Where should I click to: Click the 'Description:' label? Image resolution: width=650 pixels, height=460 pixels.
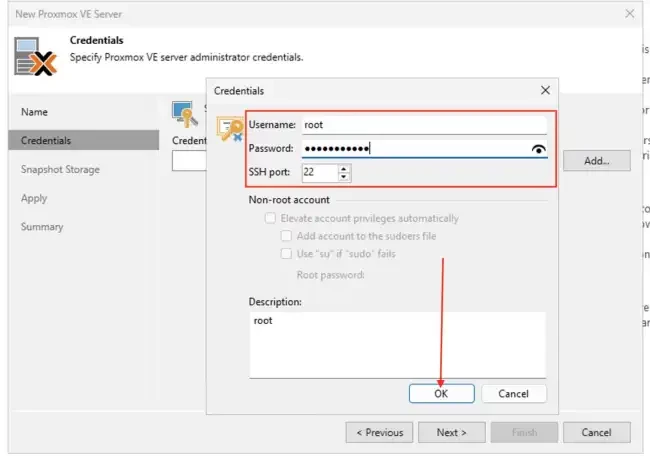[x=275, y=302]
